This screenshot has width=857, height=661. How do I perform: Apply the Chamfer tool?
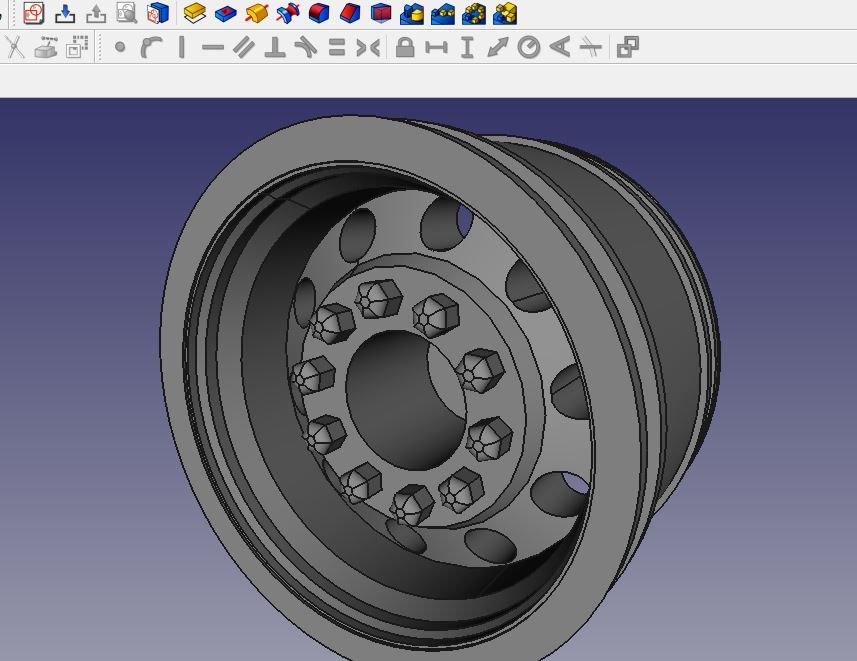(350, 13)
